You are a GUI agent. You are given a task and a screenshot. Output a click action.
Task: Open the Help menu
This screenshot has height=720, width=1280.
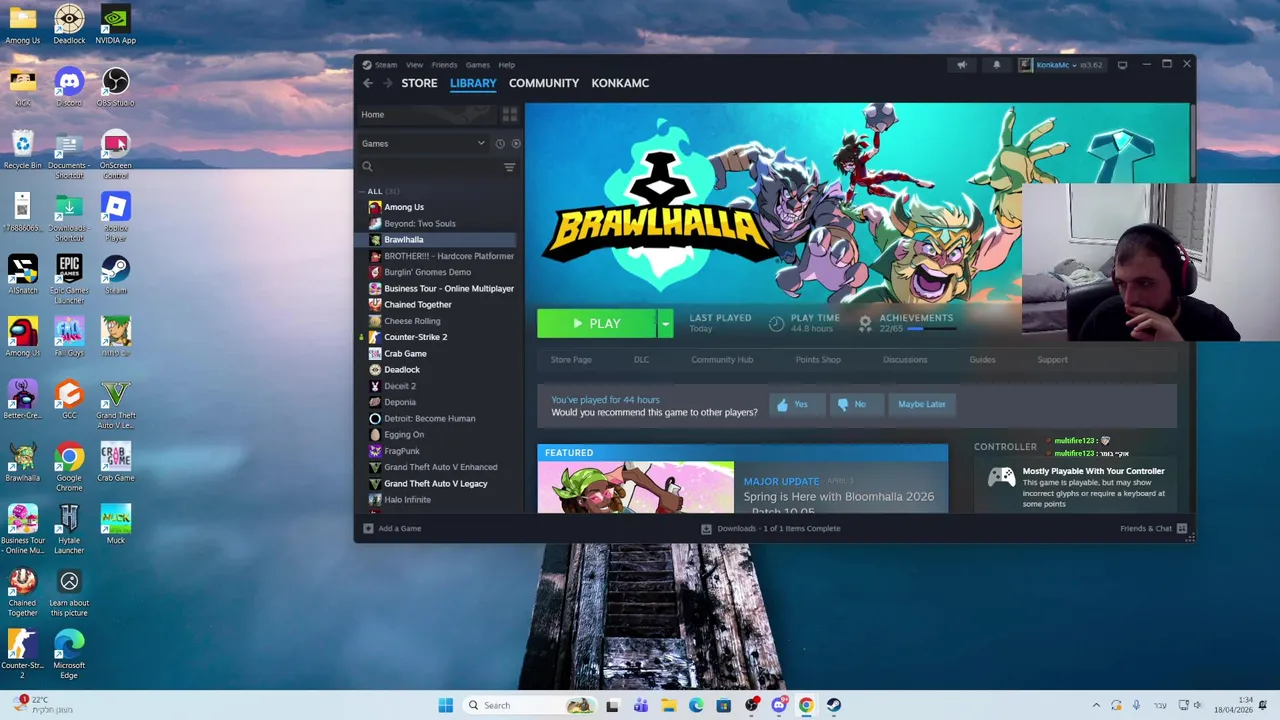point(507,65)
